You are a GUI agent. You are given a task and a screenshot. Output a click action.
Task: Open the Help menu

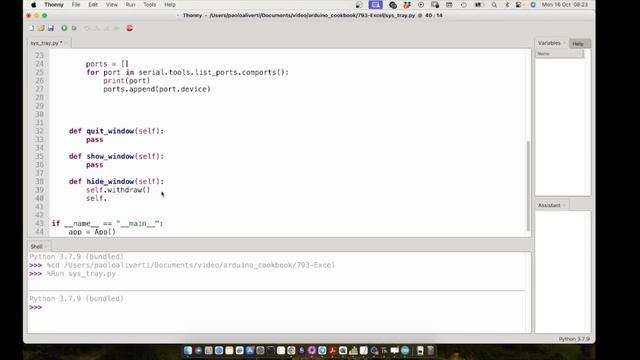pyautogui.click(x=170, y=5)
